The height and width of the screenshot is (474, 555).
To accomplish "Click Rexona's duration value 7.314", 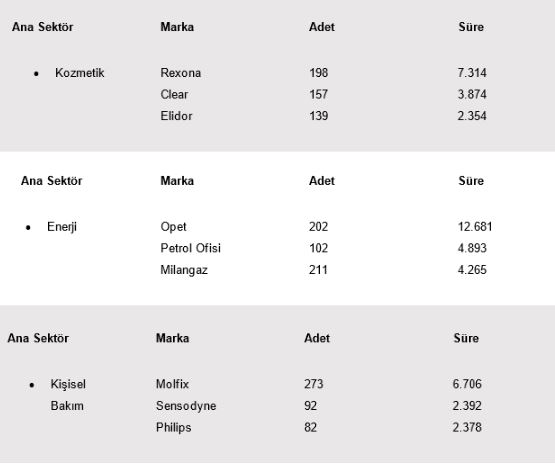I will click(x=472, y=73).
